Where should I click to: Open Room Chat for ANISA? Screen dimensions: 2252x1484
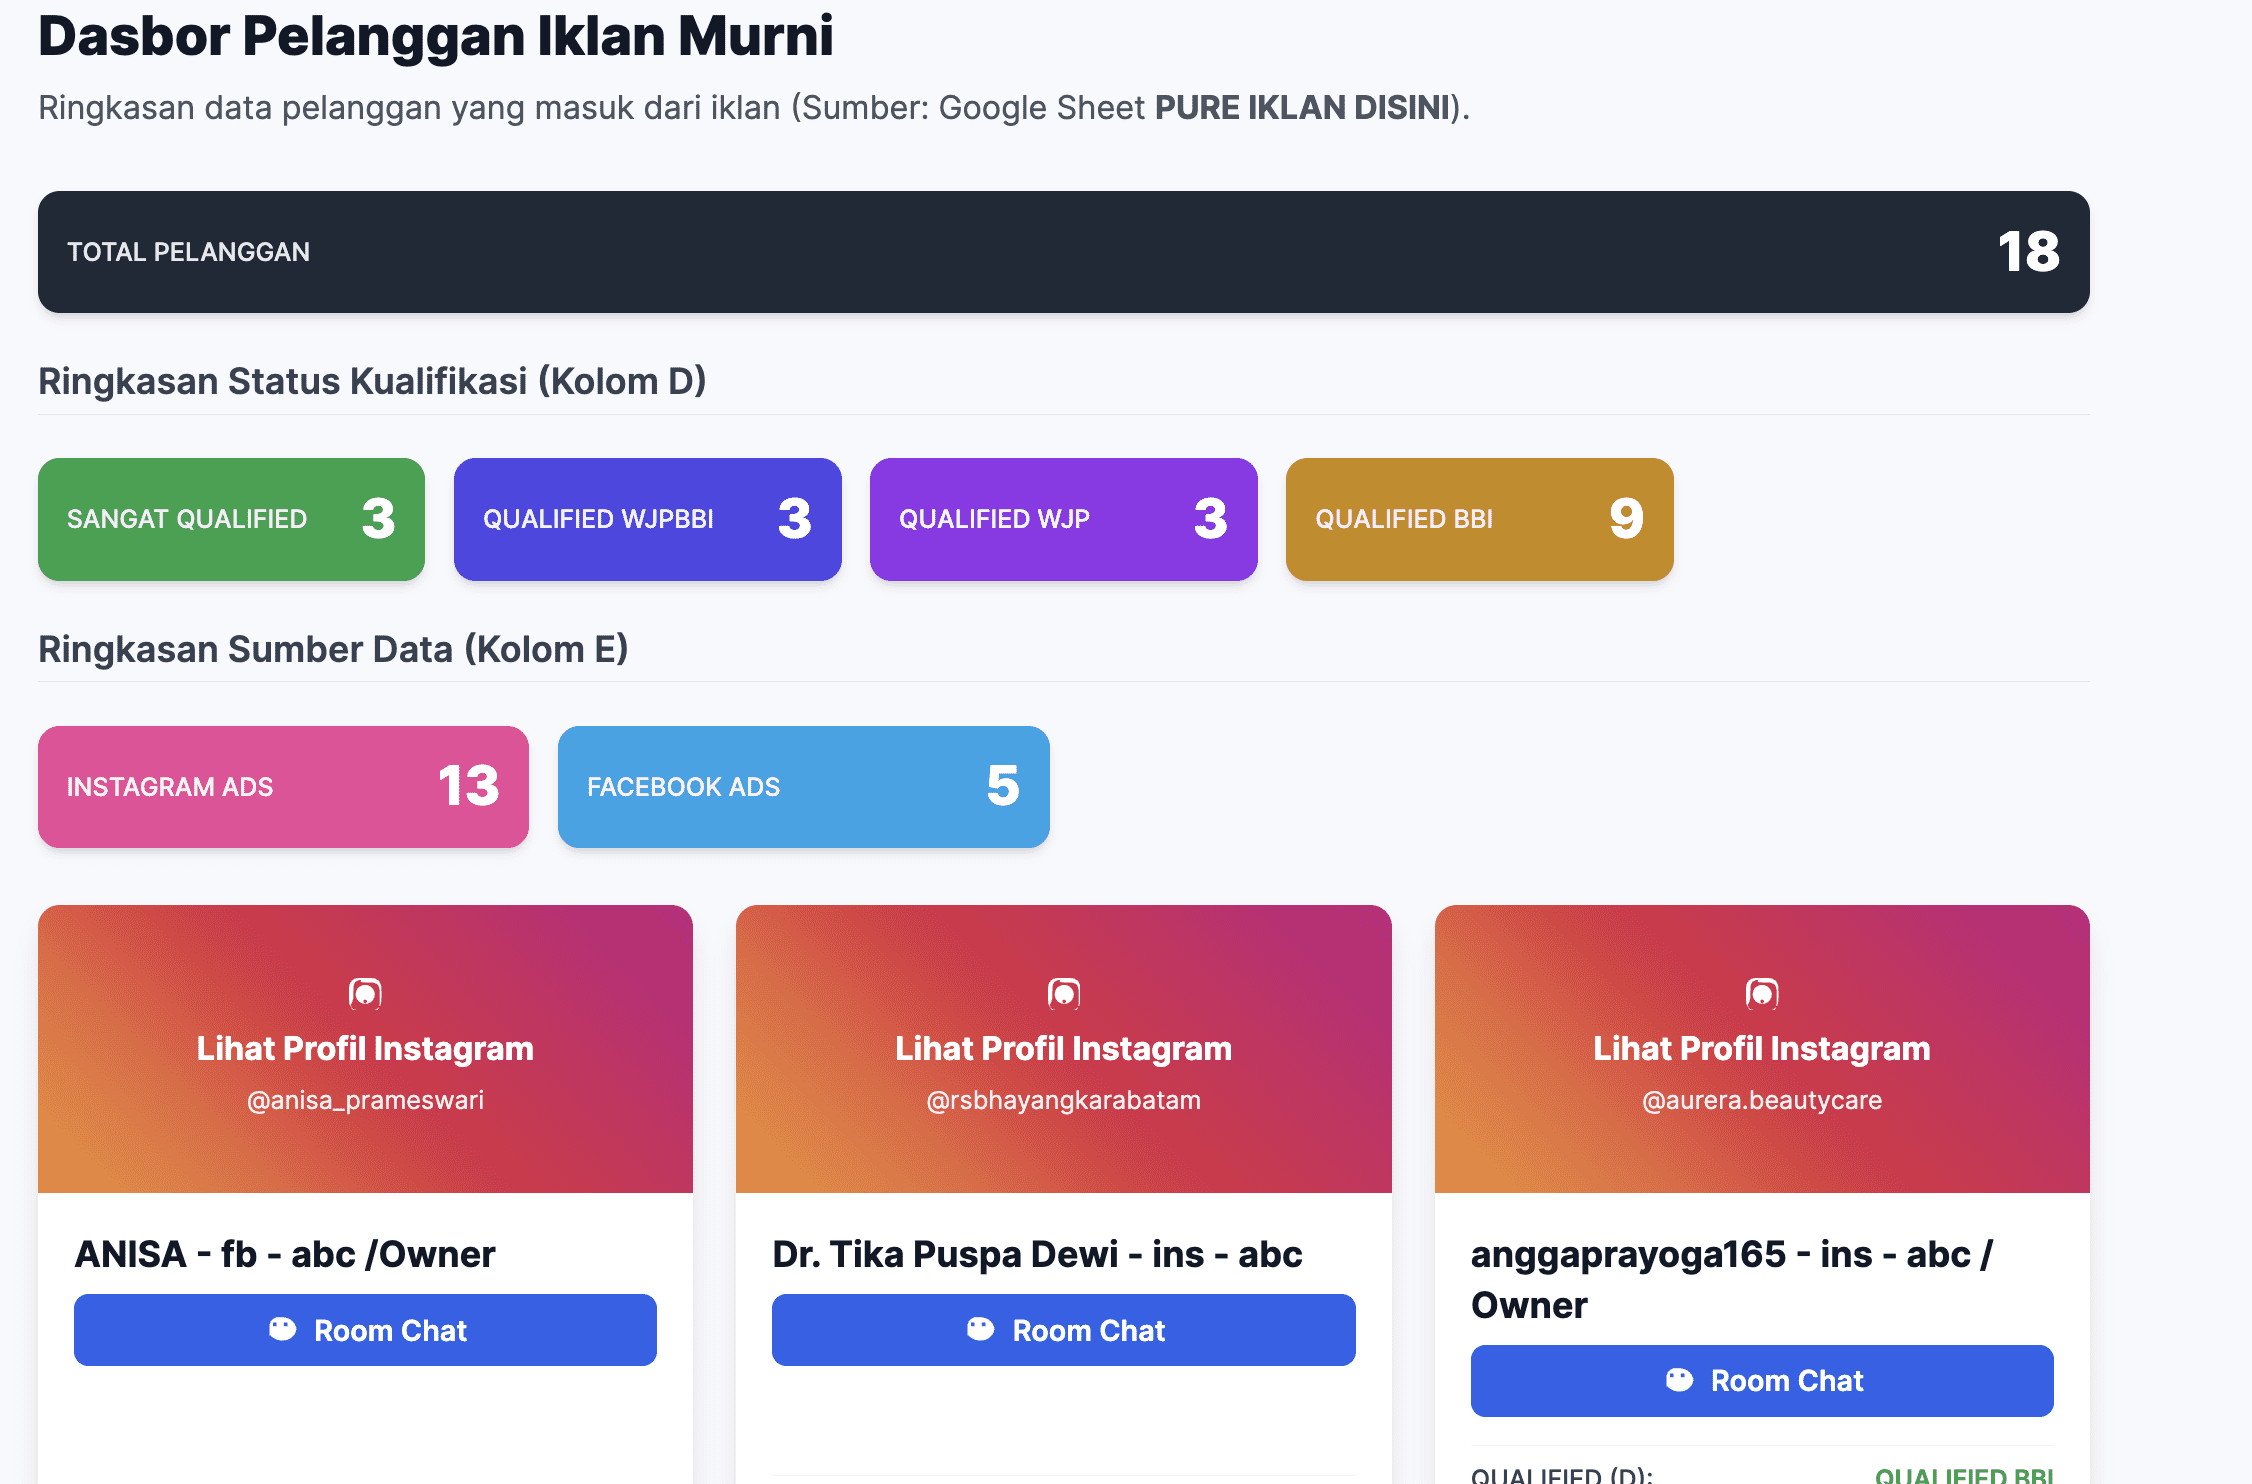[x=365, y=1330]
